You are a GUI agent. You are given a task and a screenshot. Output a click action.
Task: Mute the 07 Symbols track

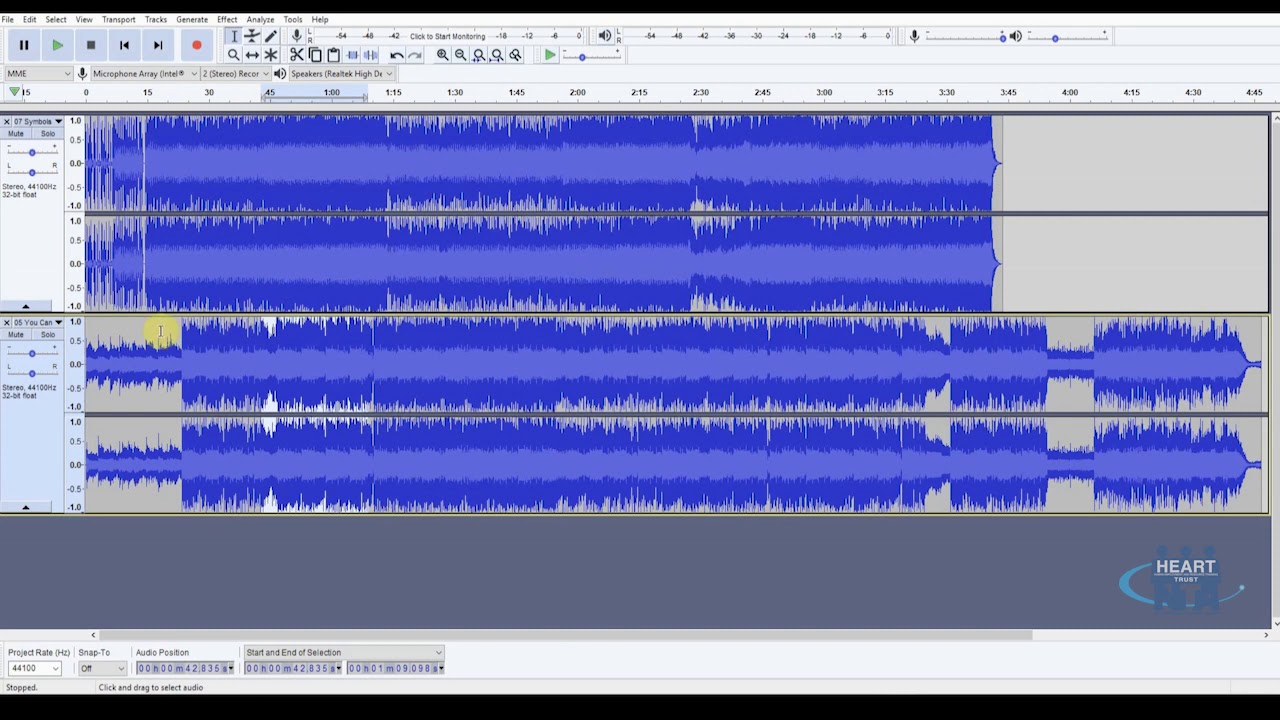(x=16, y=134)
